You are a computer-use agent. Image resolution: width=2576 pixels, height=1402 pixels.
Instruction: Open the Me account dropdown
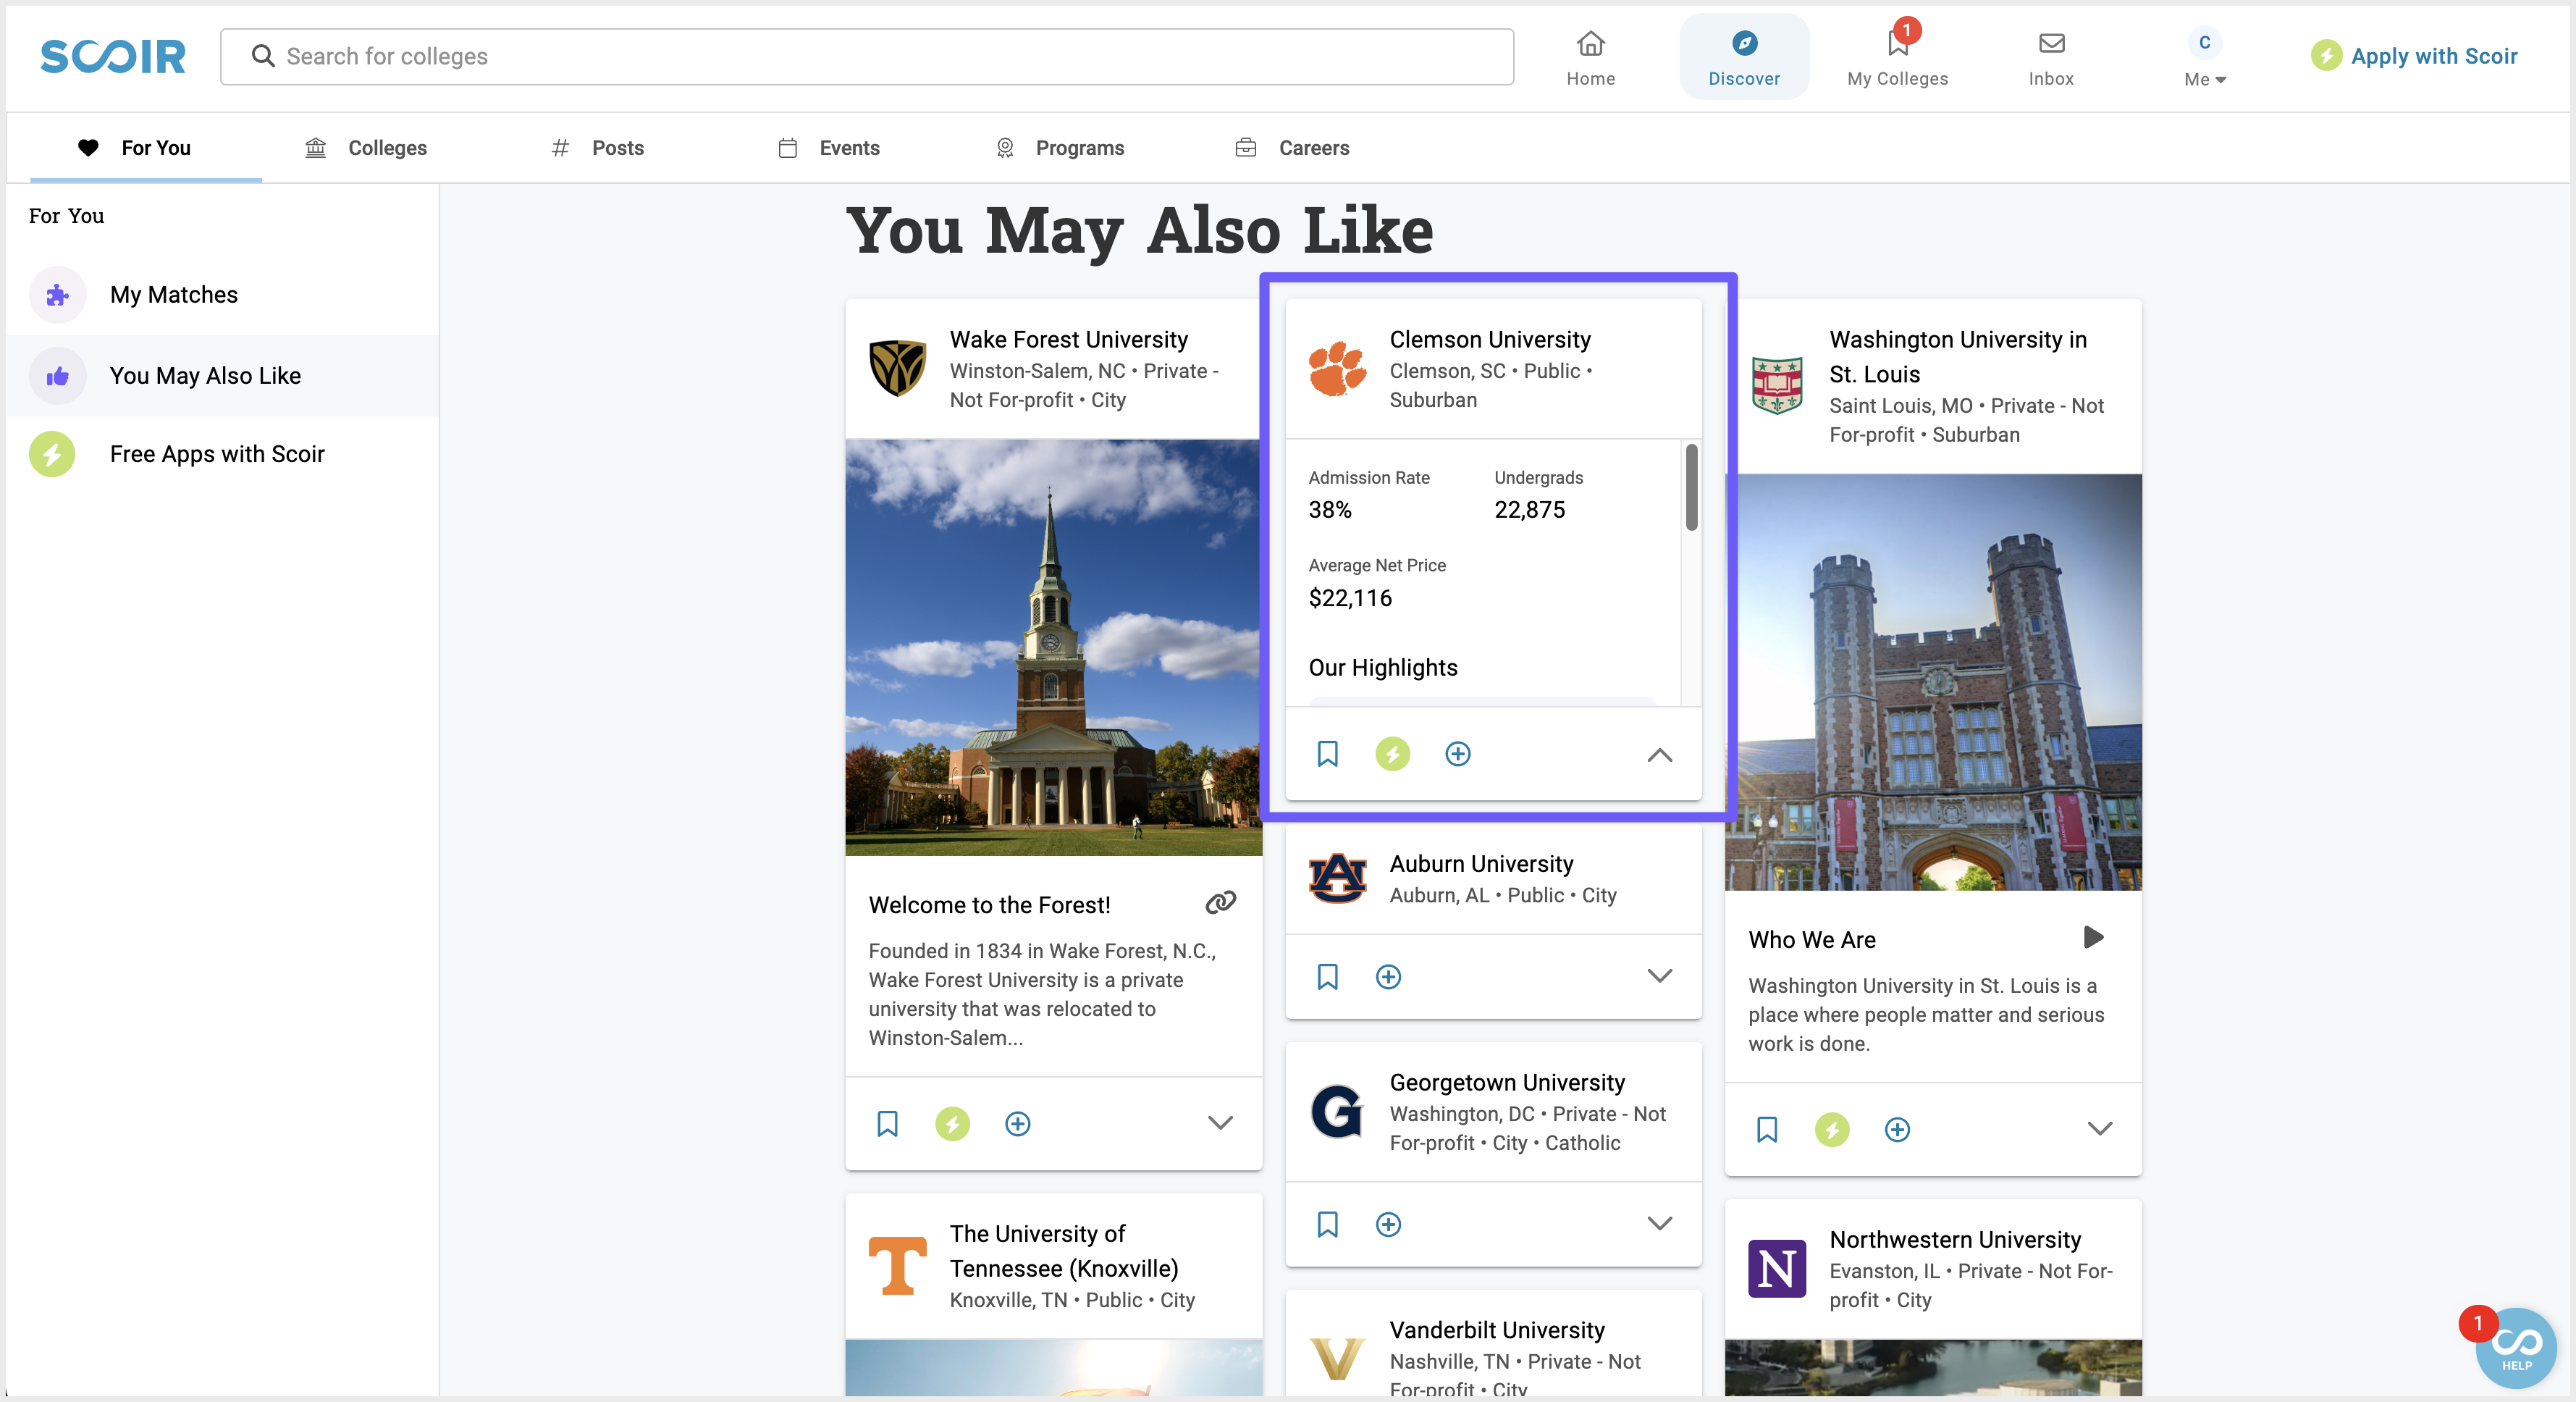tap(2204, 57)
